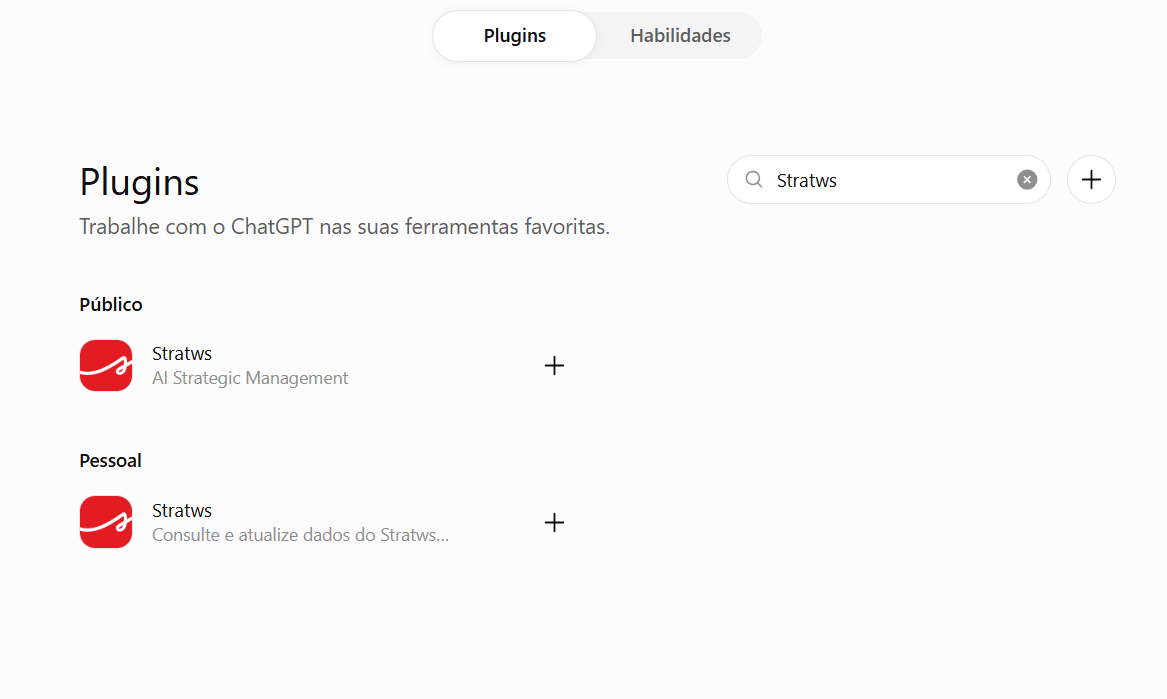Open the red Stratws logo under Público
The height and width of the screenshot is (699, 1167).
pos(106,366)
